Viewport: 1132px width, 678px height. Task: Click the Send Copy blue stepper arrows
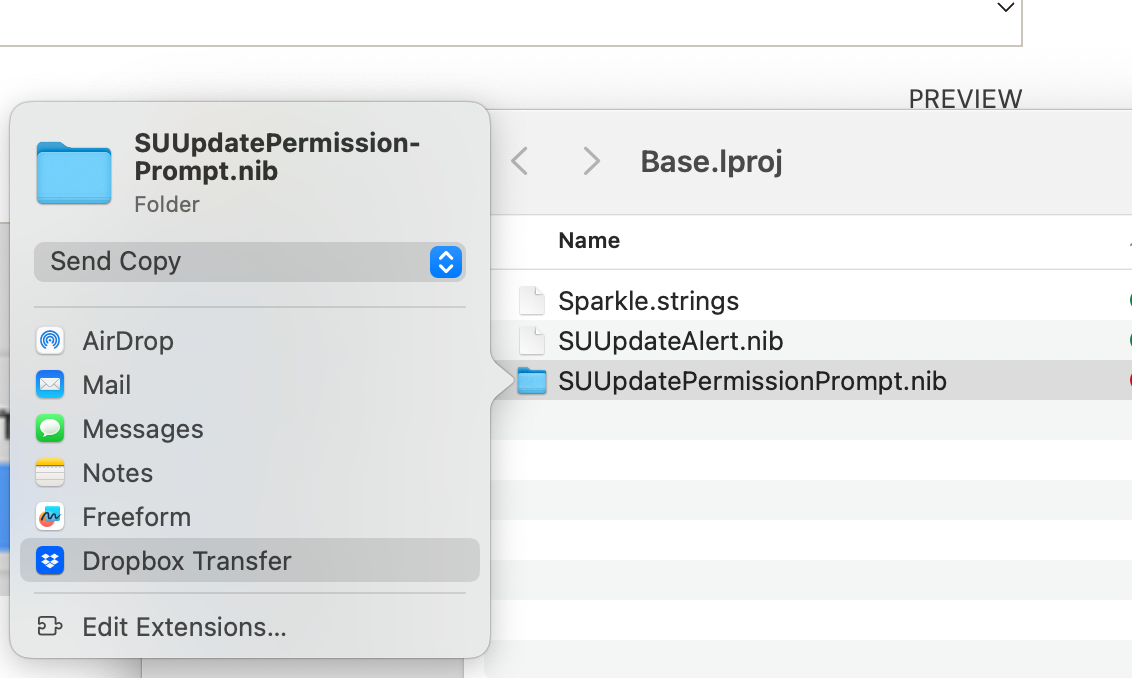click(x=445, y=262)
